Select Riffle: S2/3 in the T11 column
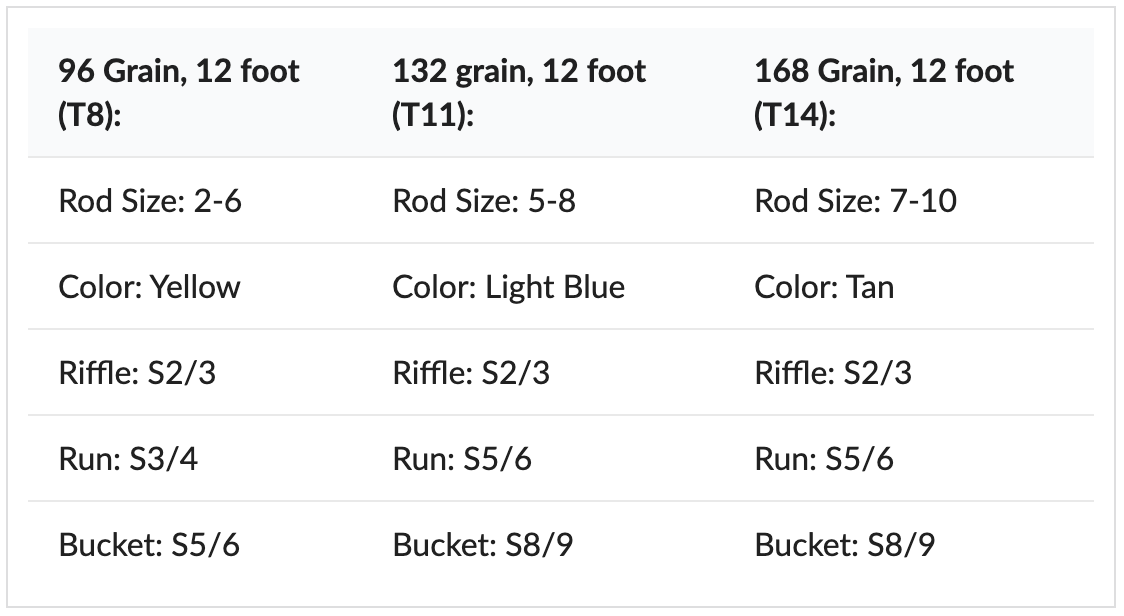Image resolution: width=1124 pixels, height=616 pixels. [x=543, y=372]
